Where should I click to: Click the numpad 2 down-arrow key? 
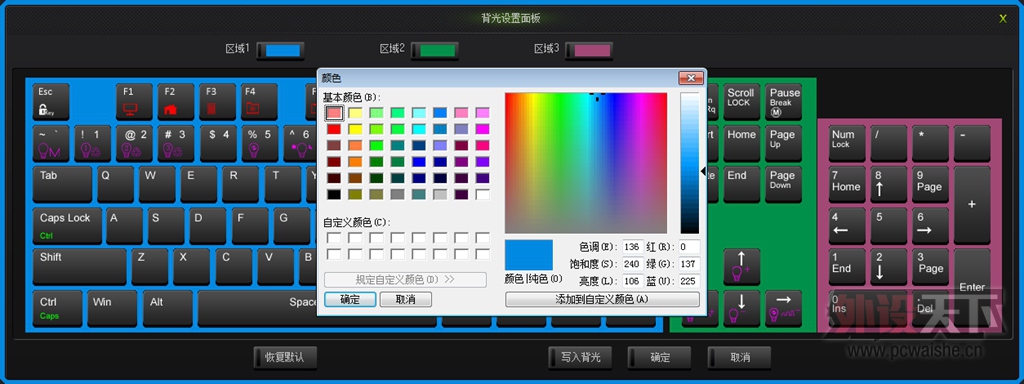click(889, 266)
